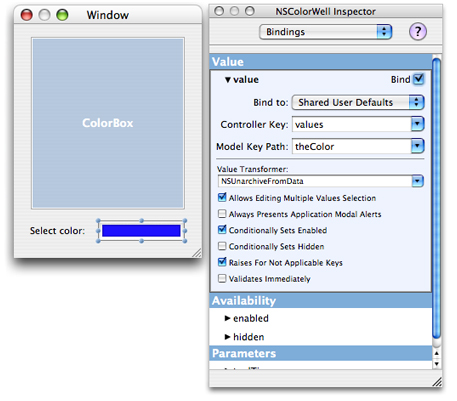Click the Model Key Path field theColor
The height and width of the screenshot is (401, 457).
point(352,146)
